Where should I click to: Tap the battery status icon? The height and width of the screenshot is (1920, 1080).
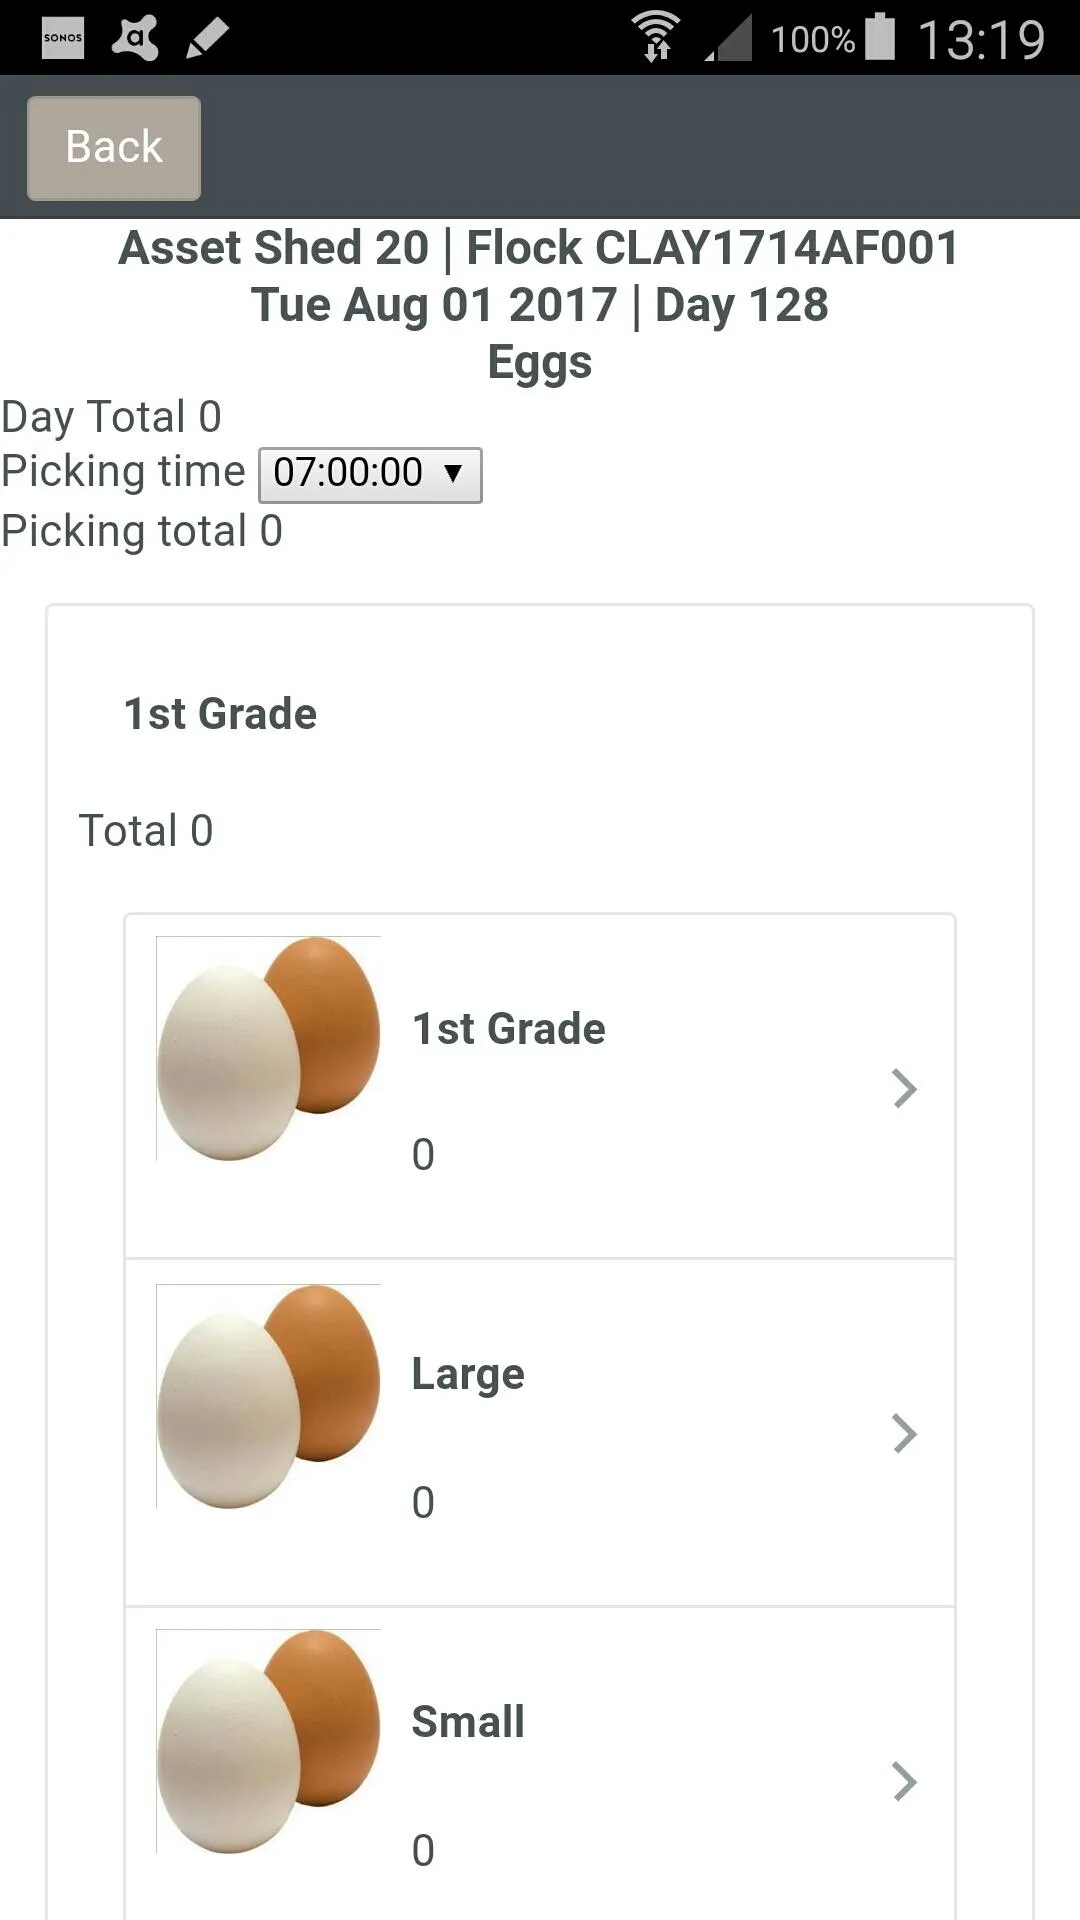pos(880,37)
